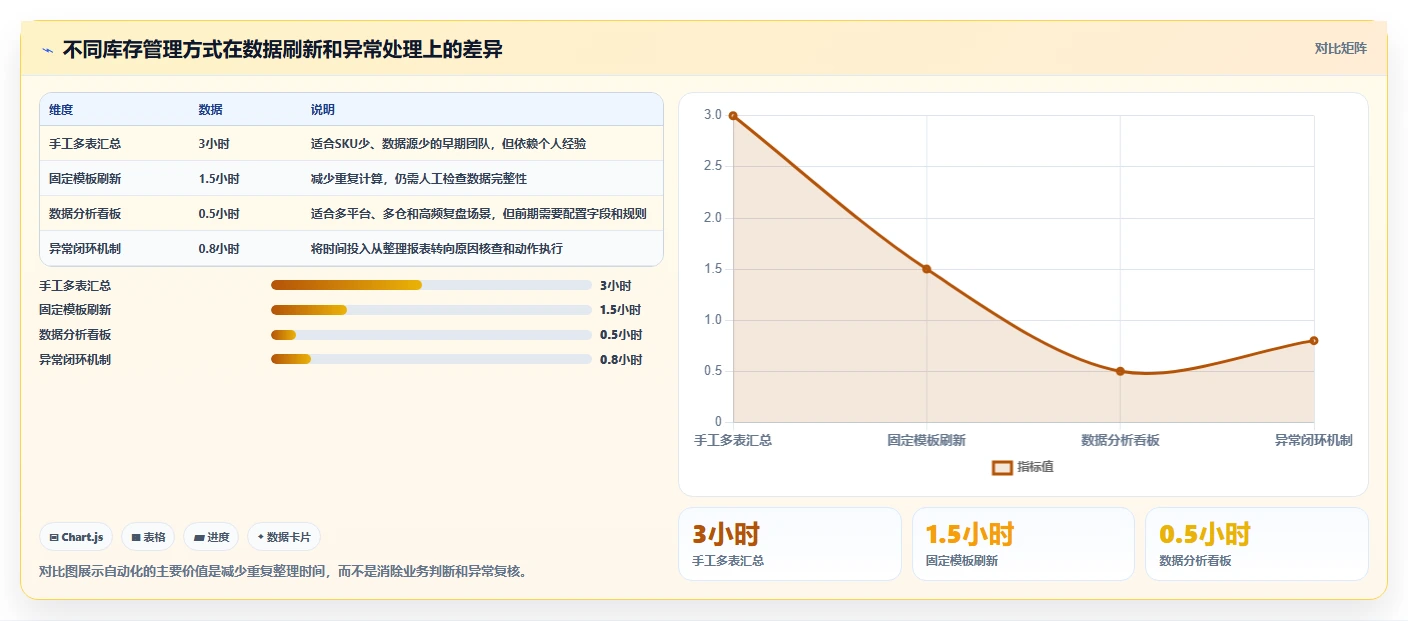
Task: Click the 说明 column header
Action: pyautogui.click(x=322, y=110)
